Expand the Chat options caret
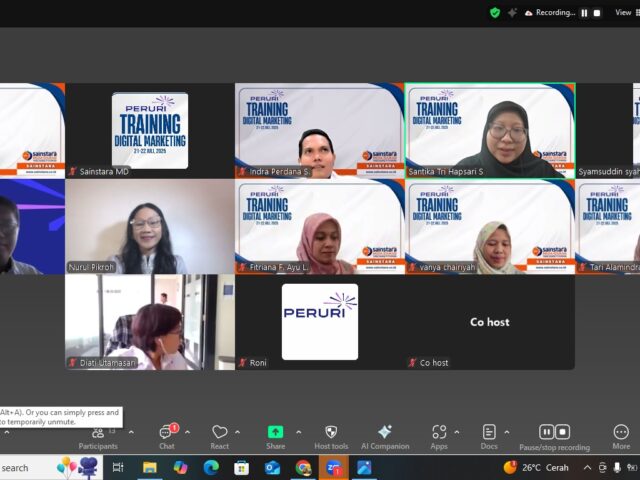This screenshot has height=480, width=640. (187, 432)
